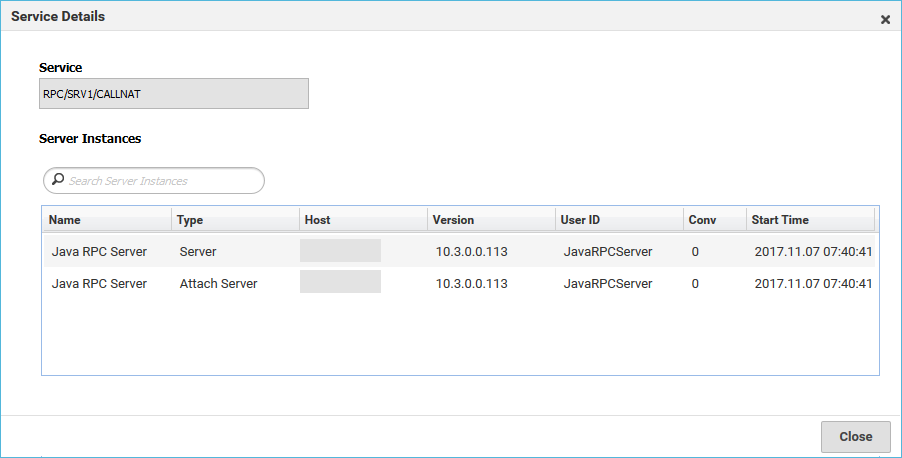Click JavaRPCServer user ID in Server row
Image resolution: width=902 pixels, height=458 pixels.
(x=607, y=251)
